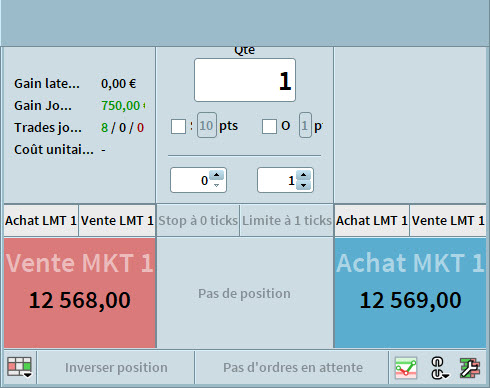Click the Gain late... 0,00 € value

coord(118,84)
